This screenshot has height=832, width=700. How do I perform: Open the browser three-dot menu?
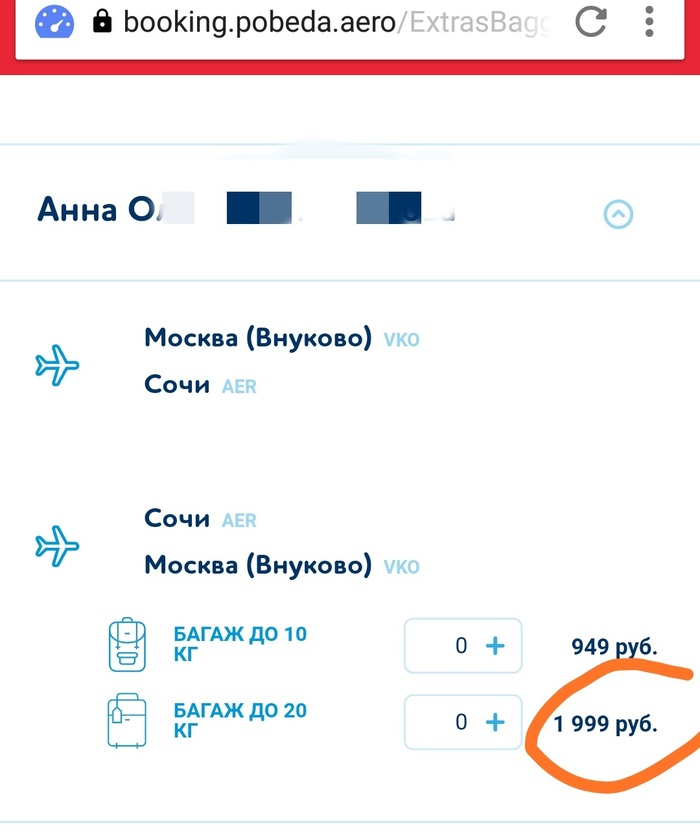[x=649, y=22]
